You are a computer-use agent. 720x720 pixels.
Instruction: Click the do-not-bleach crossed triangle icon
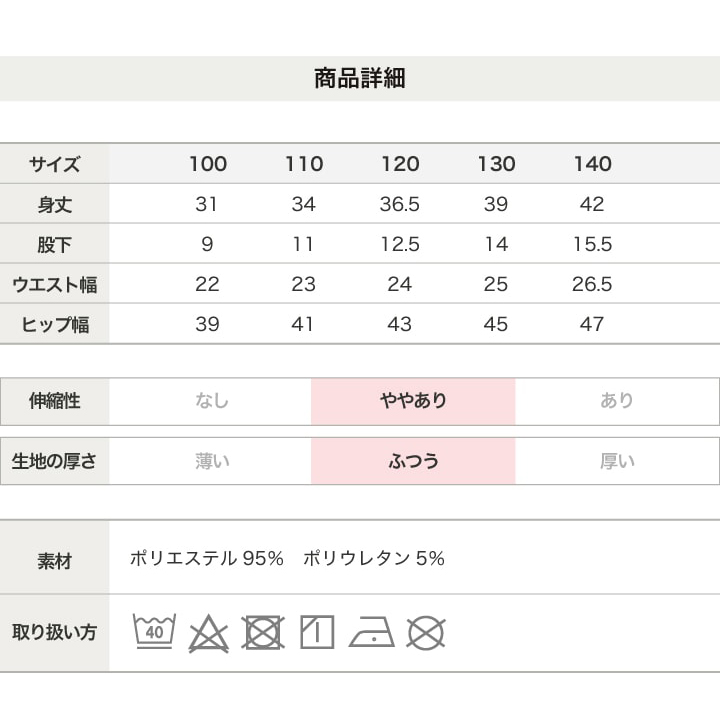click(209, 632)
